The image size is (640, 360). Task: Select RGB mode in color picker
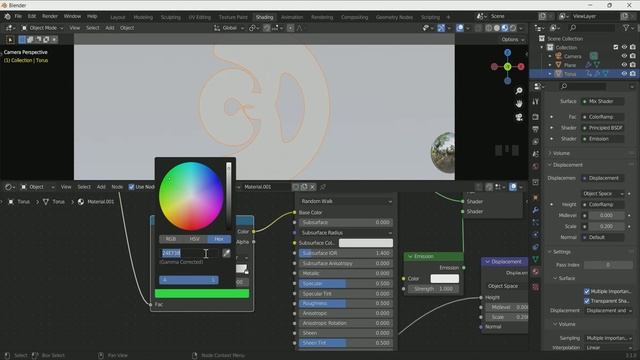click(x=171, y=239)
